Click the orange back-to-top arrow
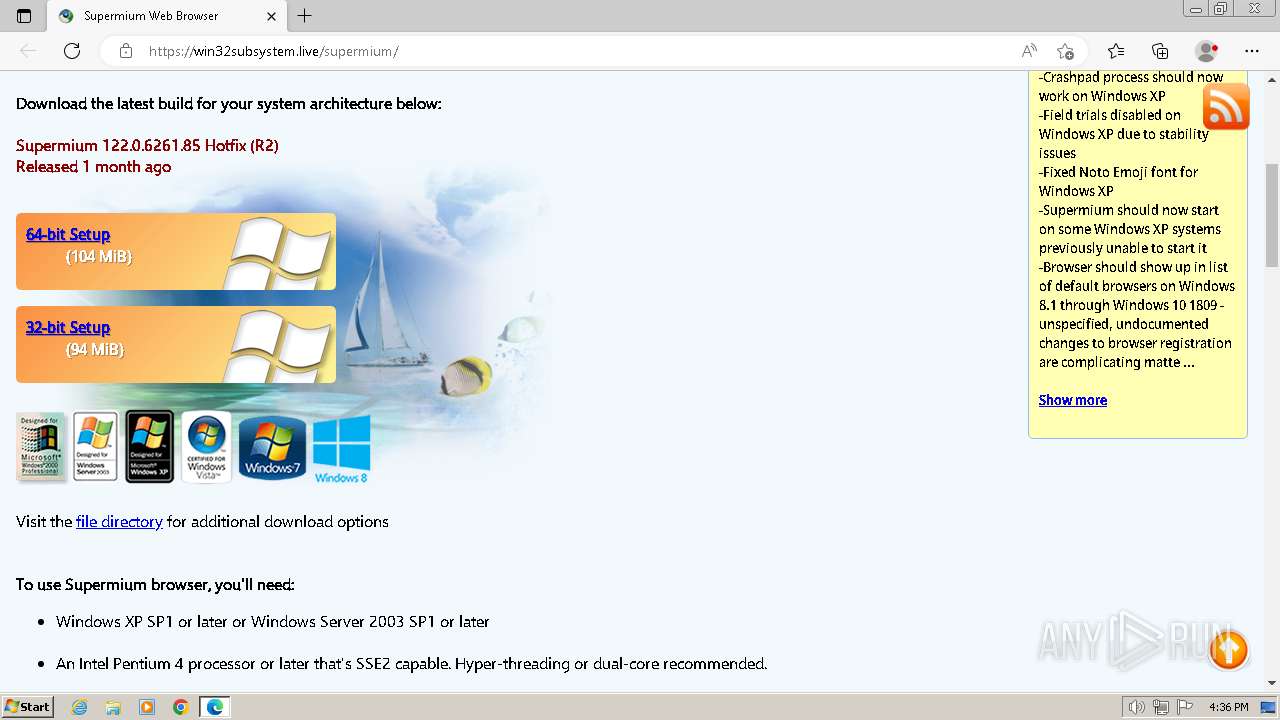 coord(1229,650)
